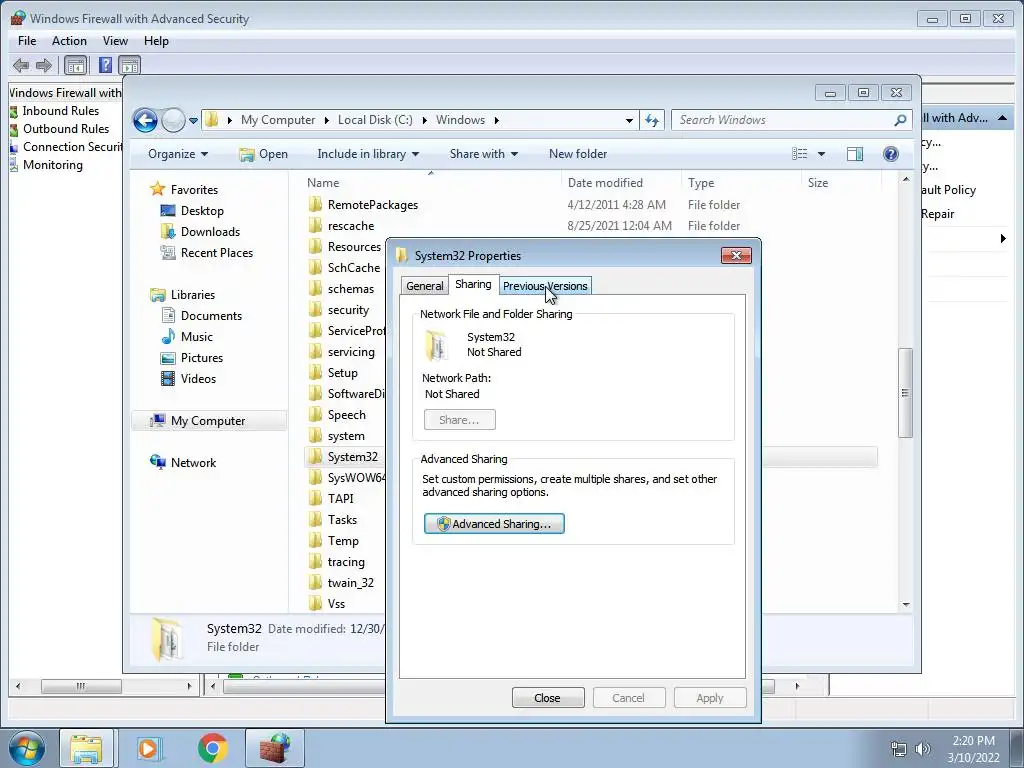Click the round Help icon in Explorer toolbar

point(890,154)
